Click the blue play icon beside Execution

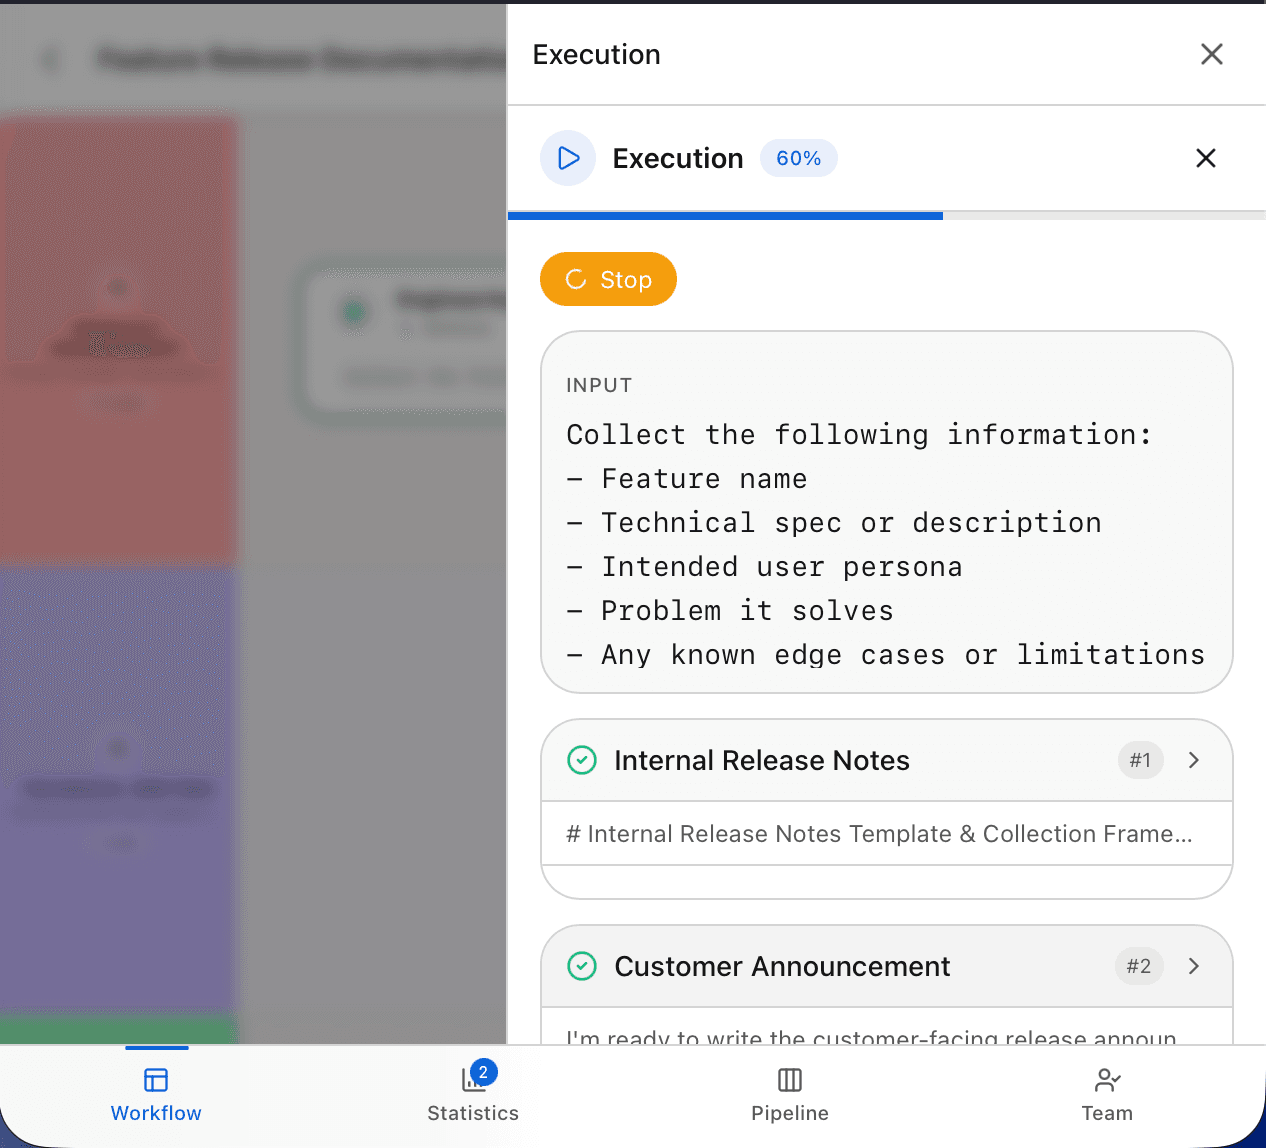[567, 158]
